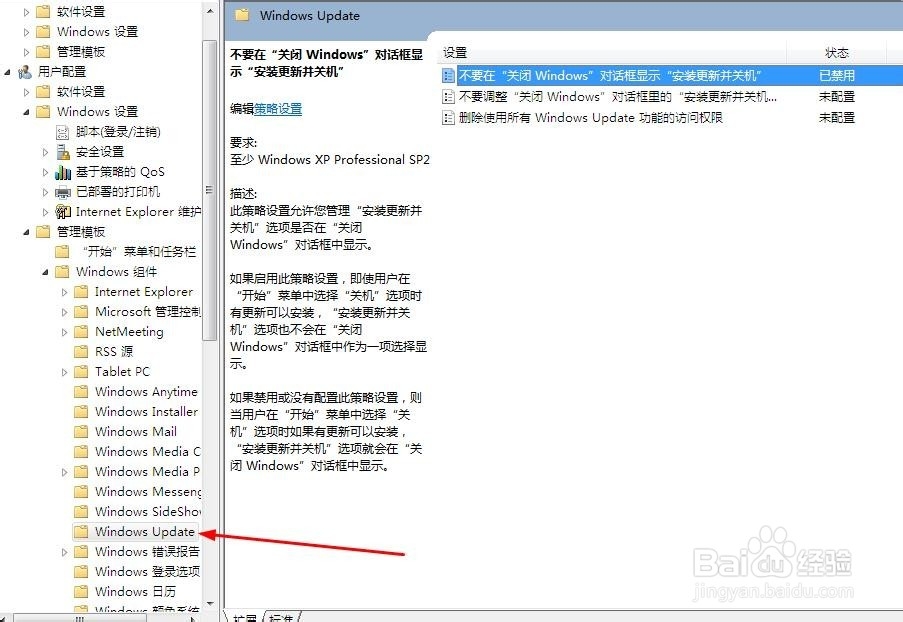Sort by the 状态 column header
Image resolution: width=903 pixels, height=622 pixels.
tap(836, 53)
